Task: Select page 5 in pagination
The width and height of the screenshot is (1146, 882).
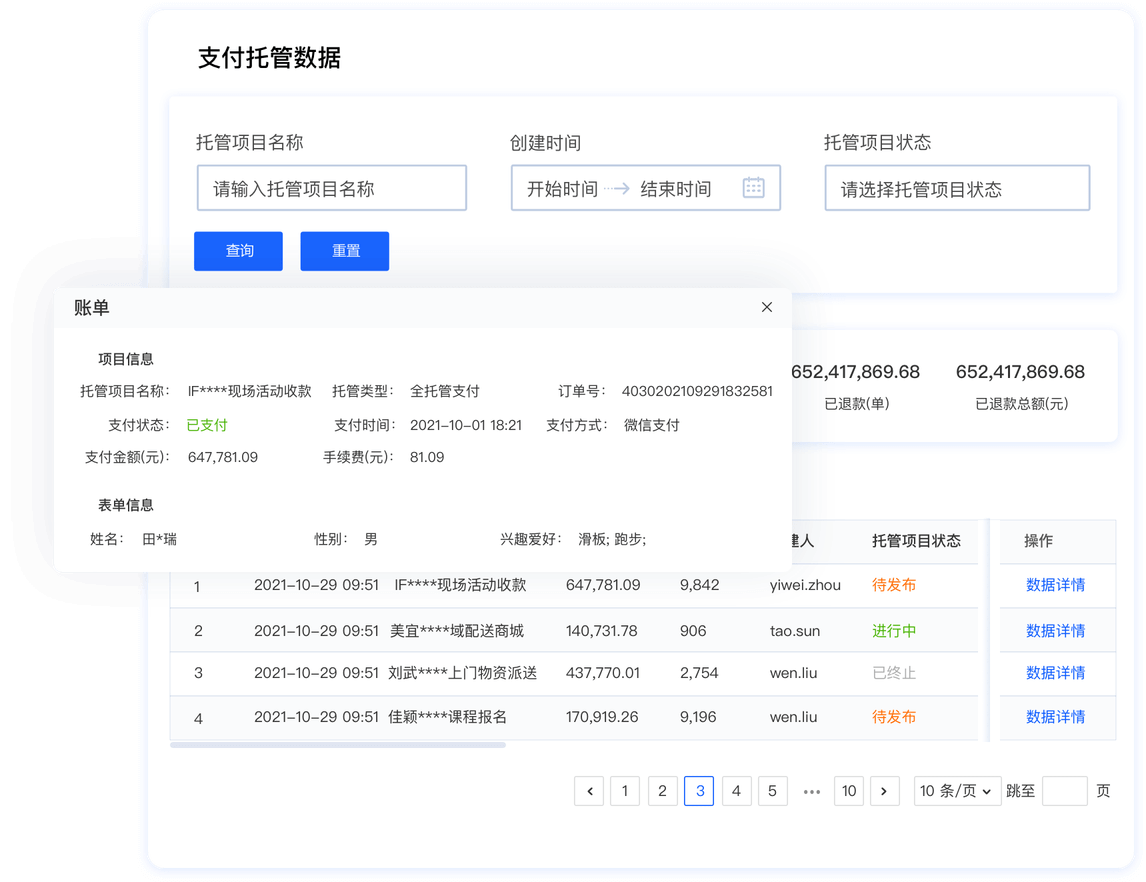Action: coord(772,791)
